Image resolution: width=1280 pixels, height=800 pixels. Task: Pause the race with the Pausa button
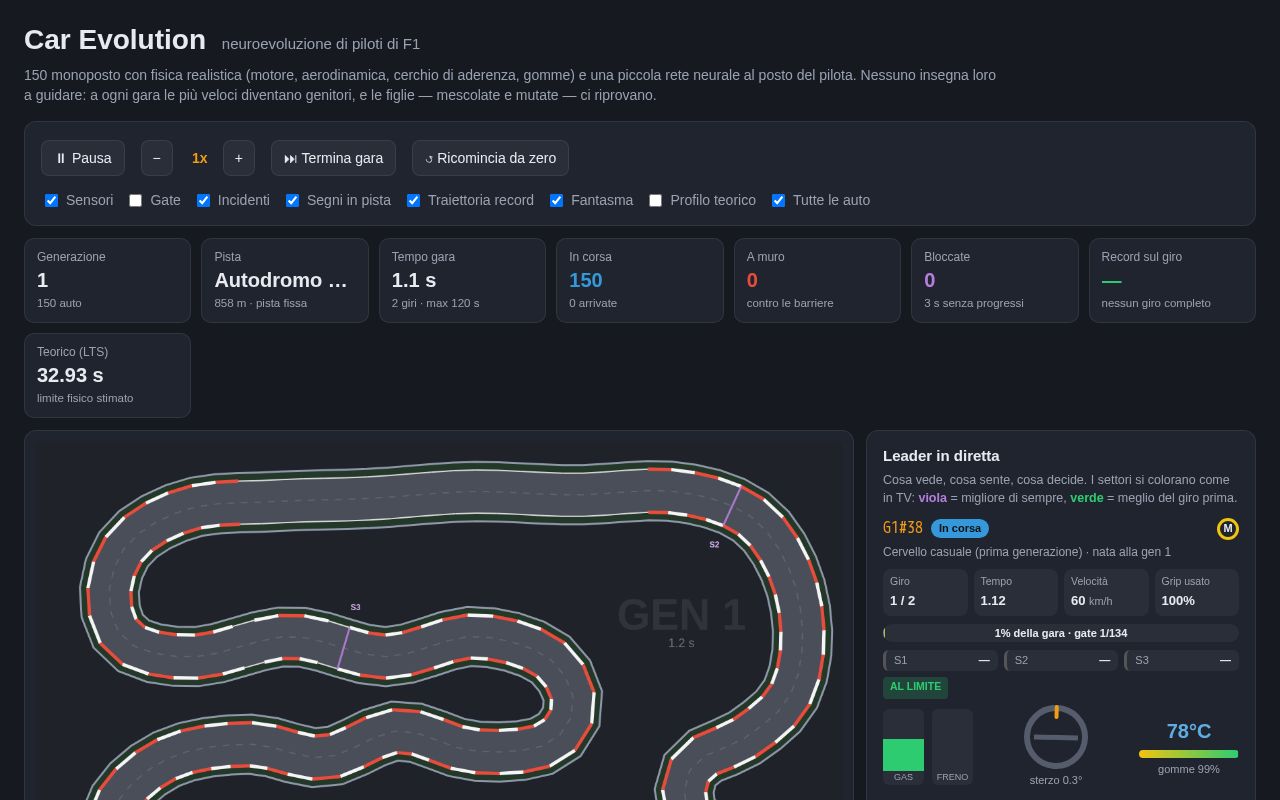click(83, 158)
